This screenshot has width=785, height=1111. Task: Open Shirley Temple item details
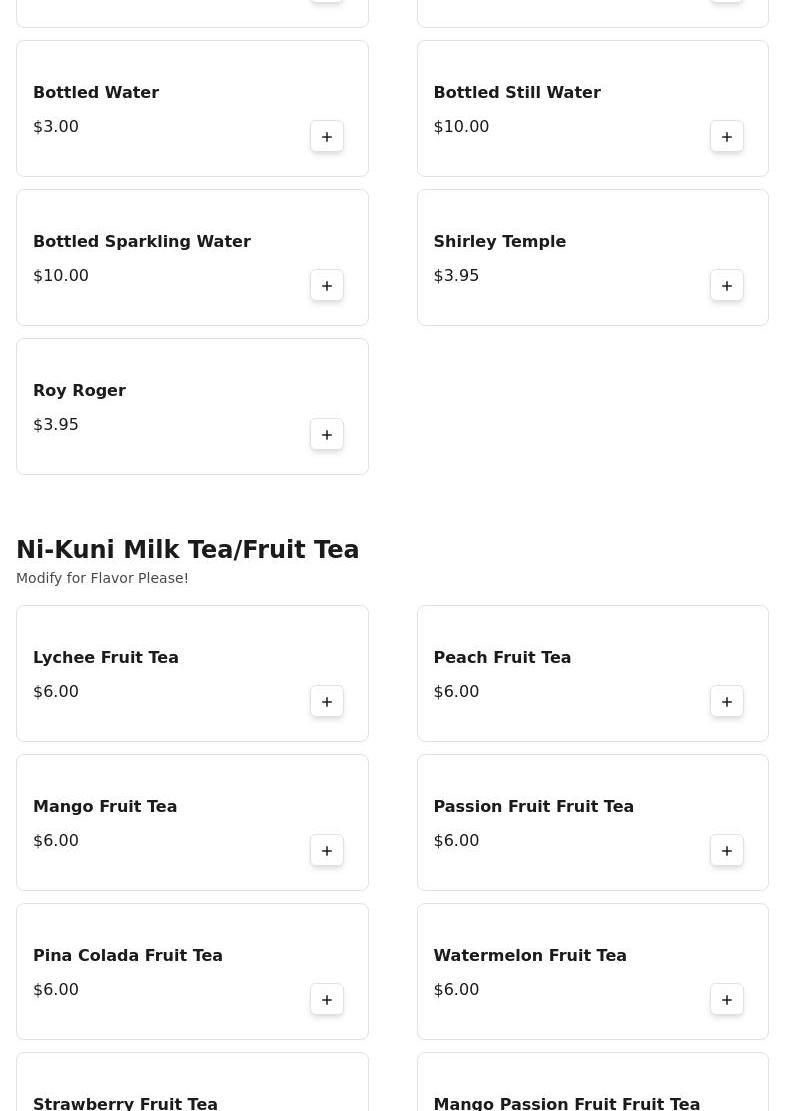click(x=499, y=242)
